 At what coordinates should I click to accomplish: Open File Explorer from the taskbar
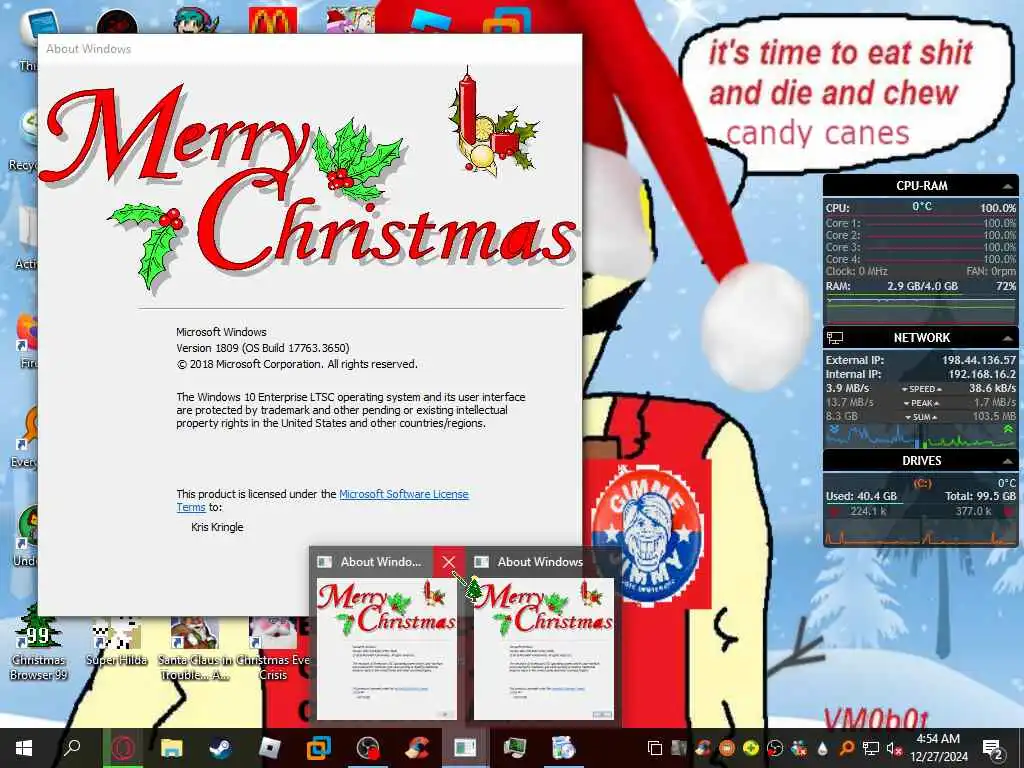172,748
